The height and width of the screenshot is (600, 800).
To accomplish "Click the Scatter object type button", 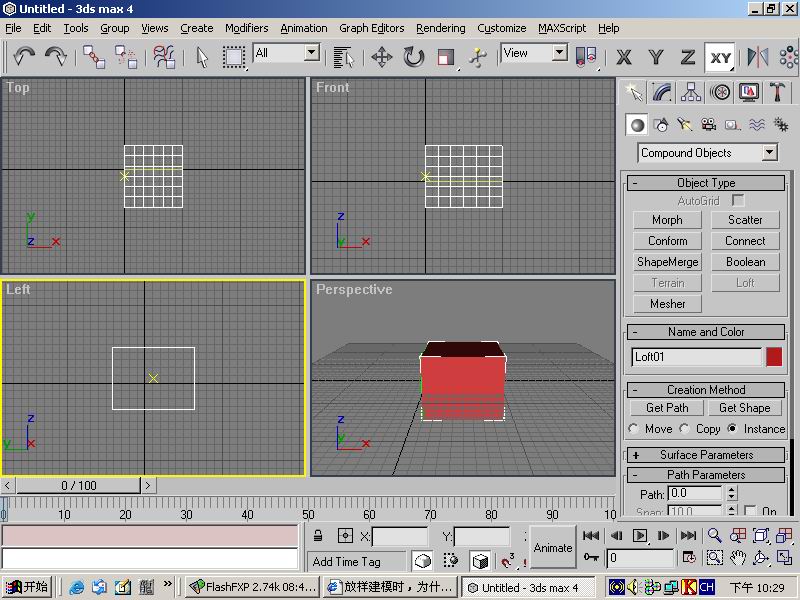I will point(745,220).
